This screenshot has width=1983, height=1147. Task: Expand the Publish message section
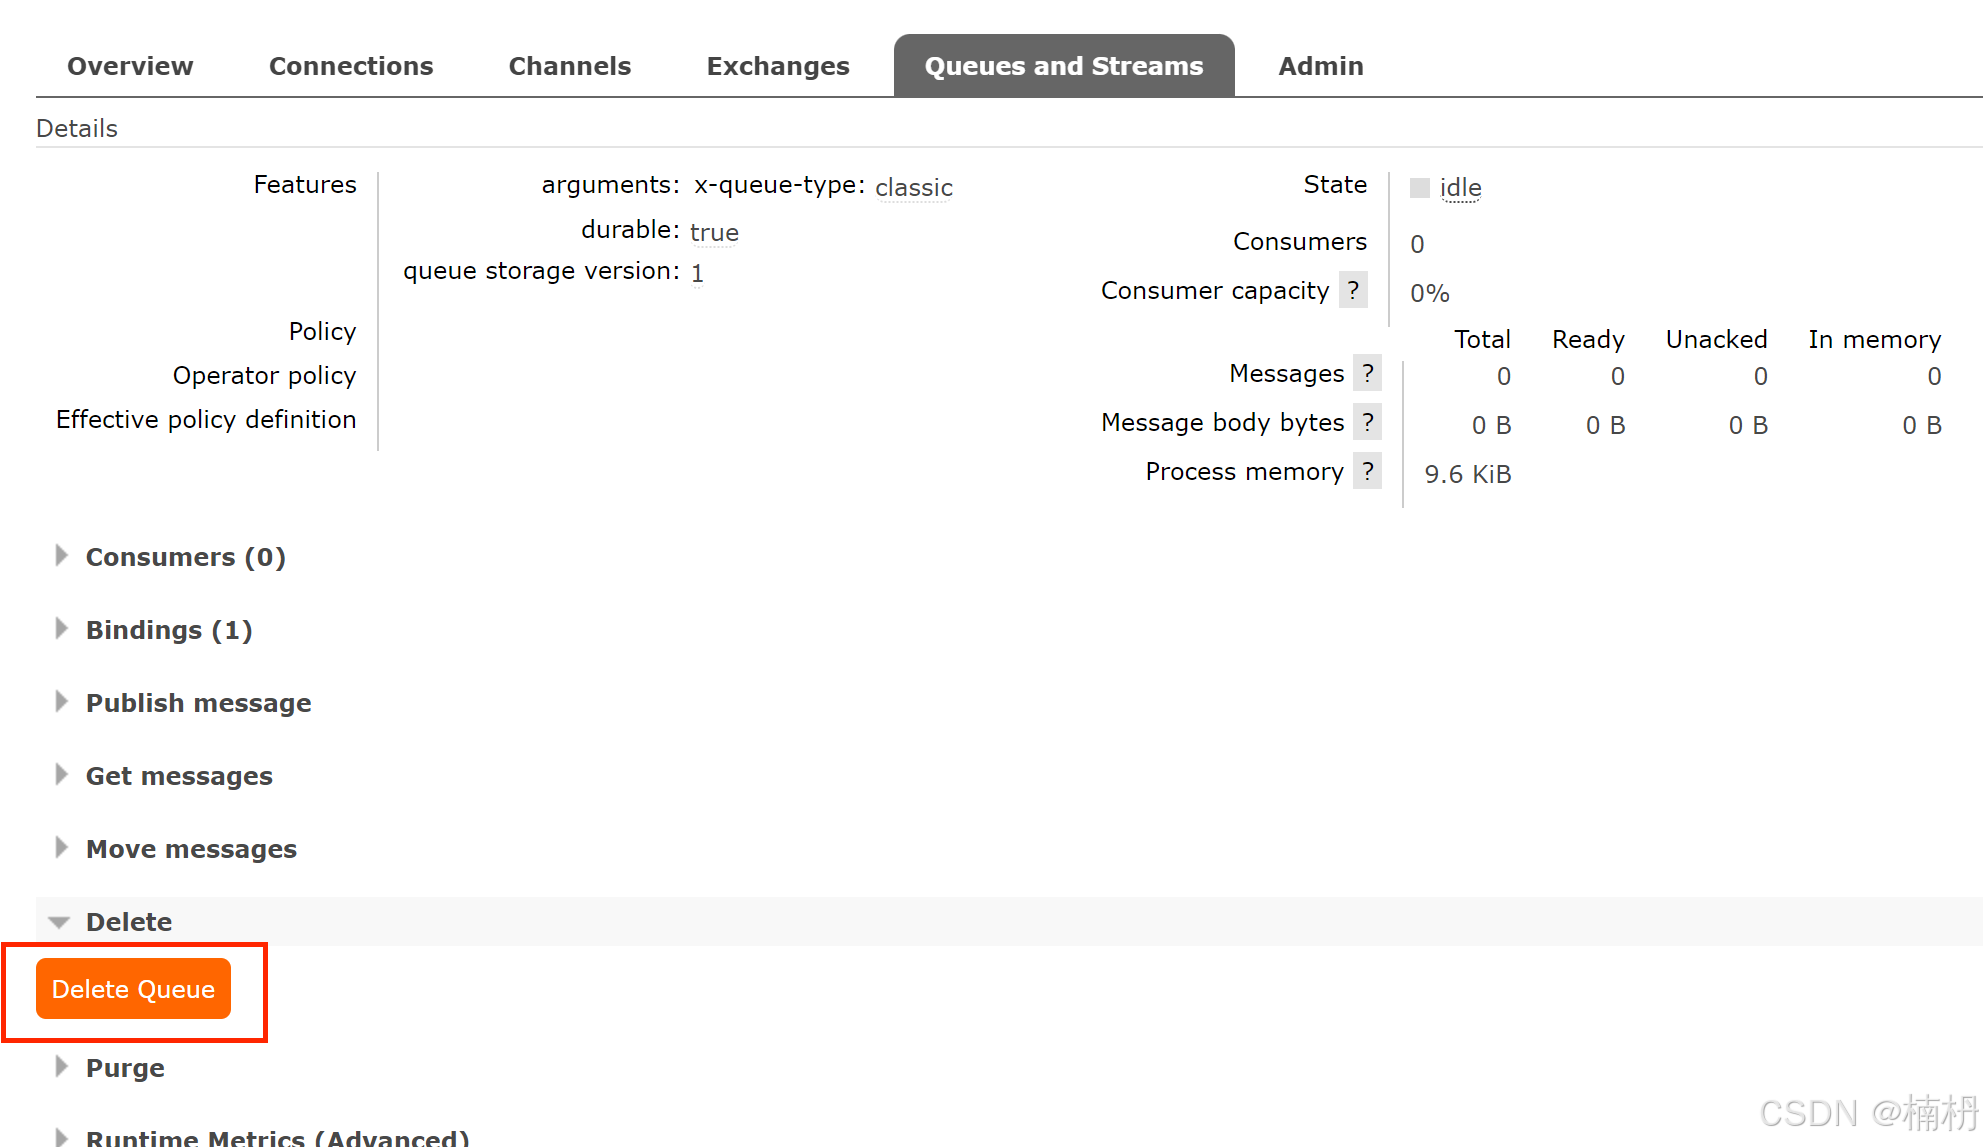[198, 703]
